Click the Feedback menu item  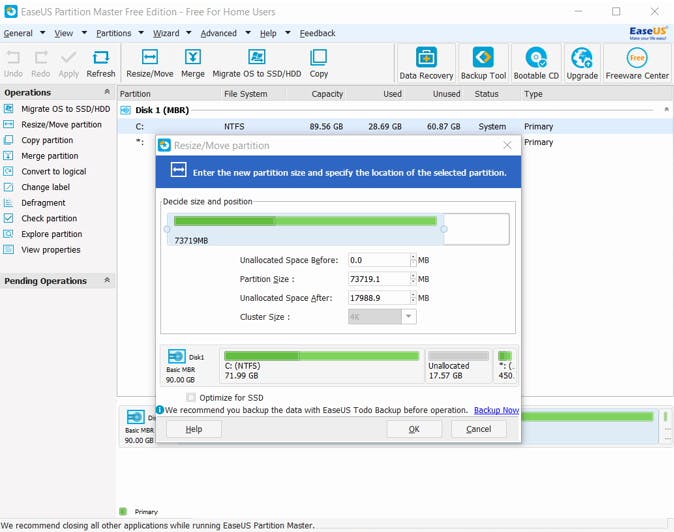[317, 33]
